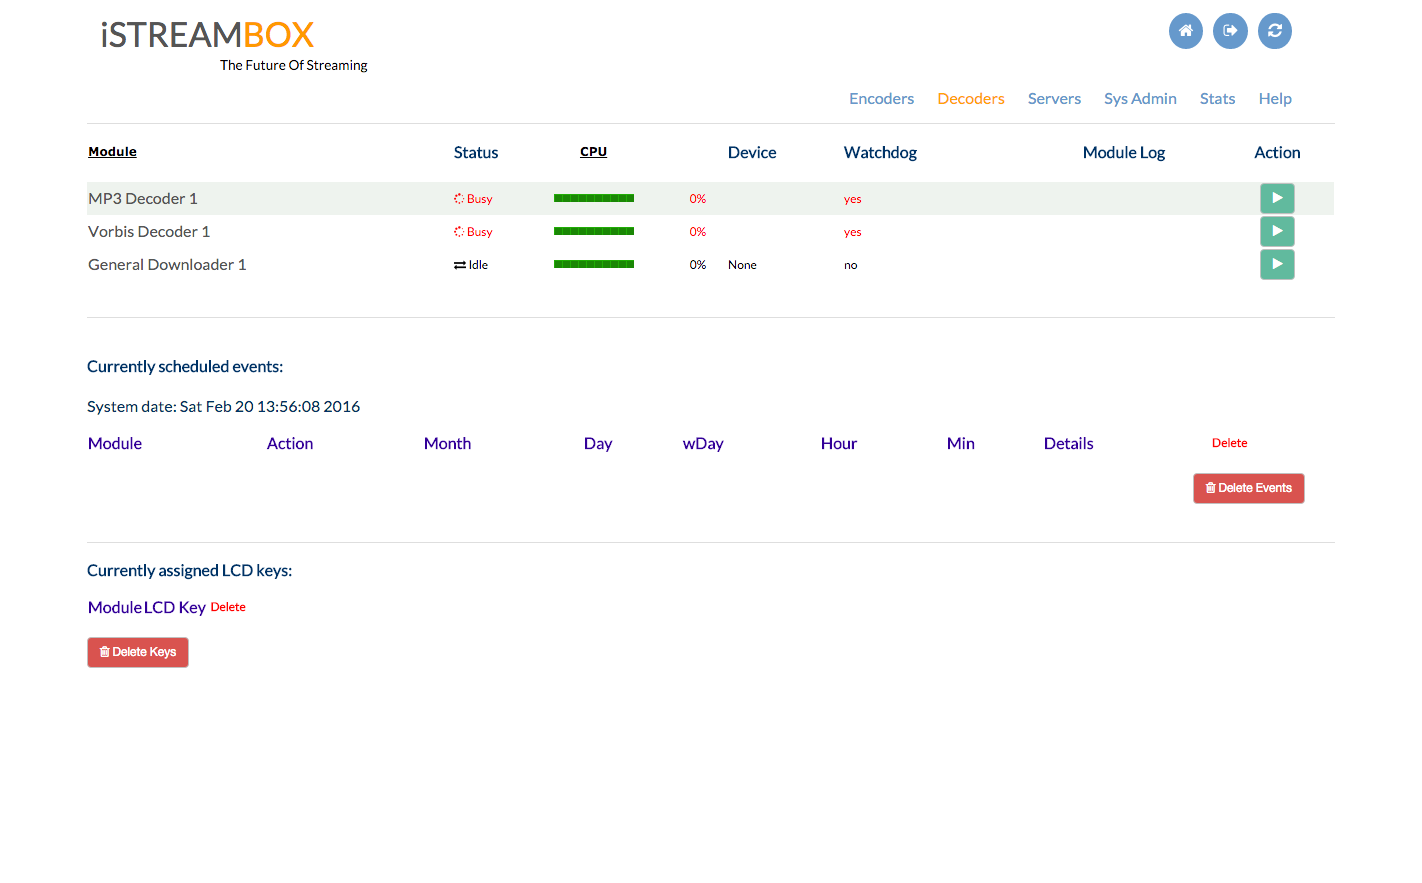Viewport: 1422px width, 883px height.
Task: Click the Delete Events button
Action: (1248, 488)
